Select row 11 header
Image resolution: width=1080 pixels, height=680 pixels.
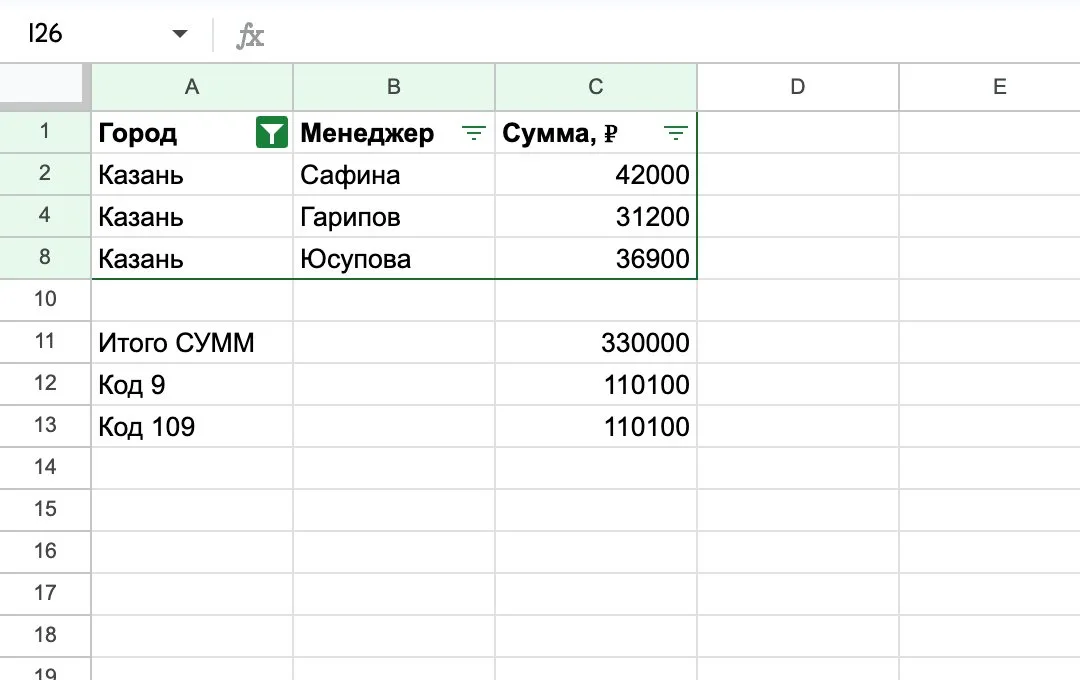45,342
